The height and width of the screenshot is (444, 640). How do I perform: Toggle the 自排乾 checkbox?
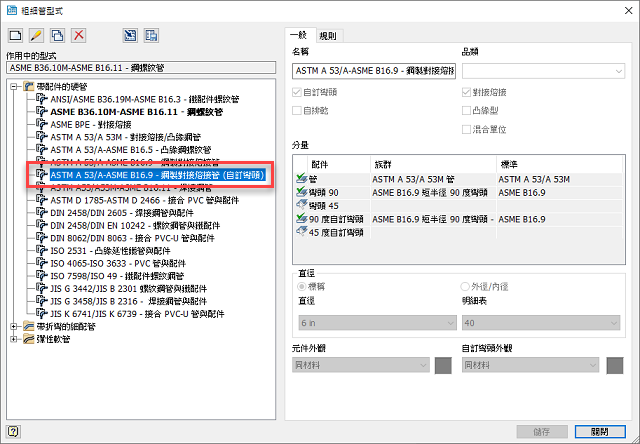pos(297,111)
